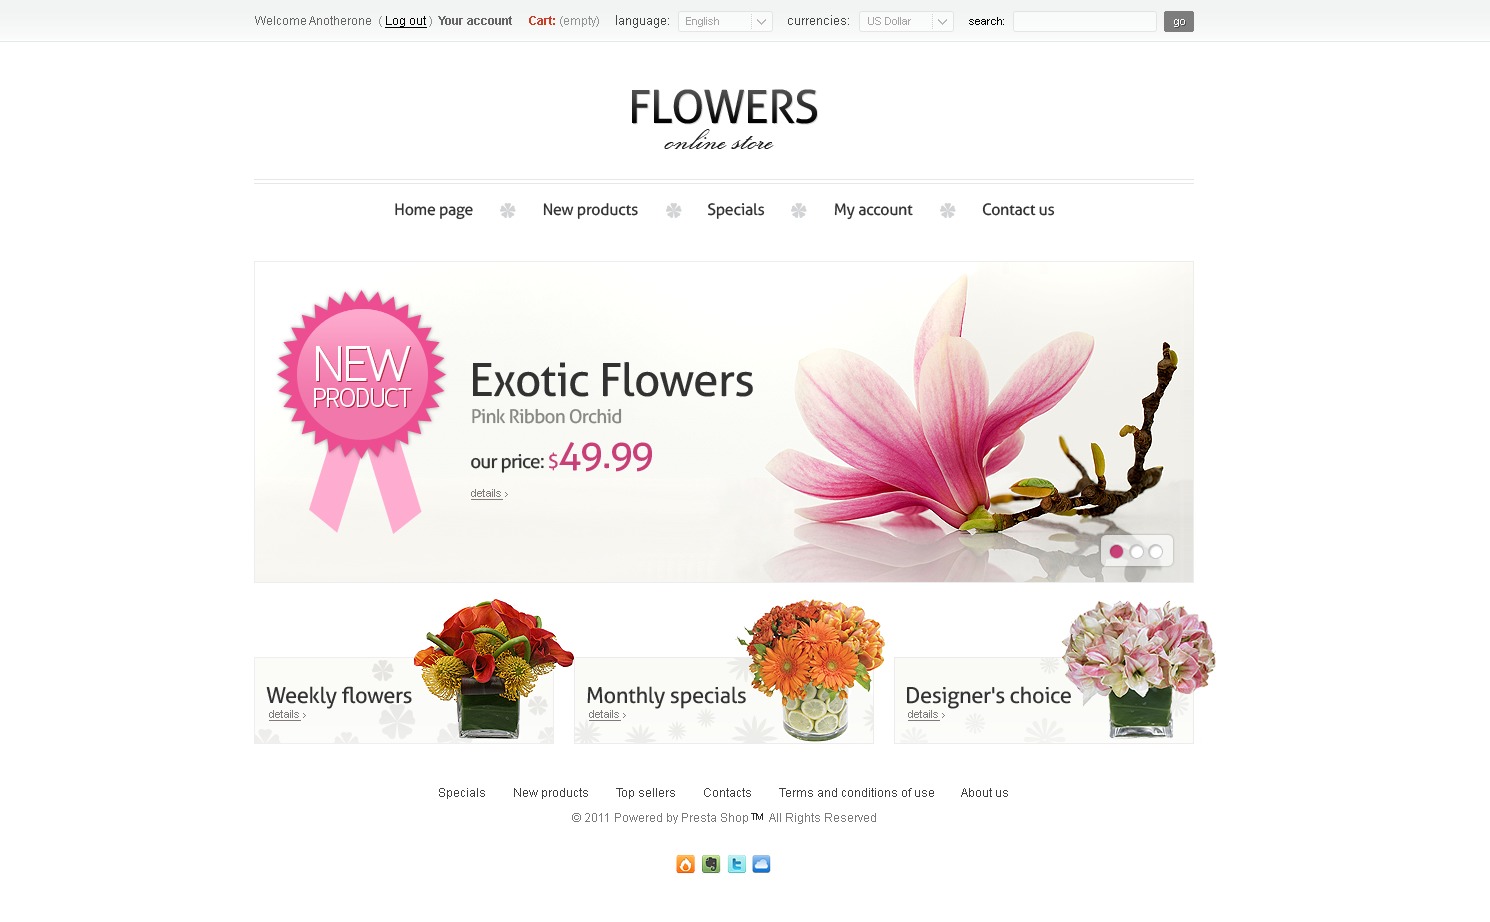Go to the Specials menu item
Screen dimensions: 1490x922
736,210
